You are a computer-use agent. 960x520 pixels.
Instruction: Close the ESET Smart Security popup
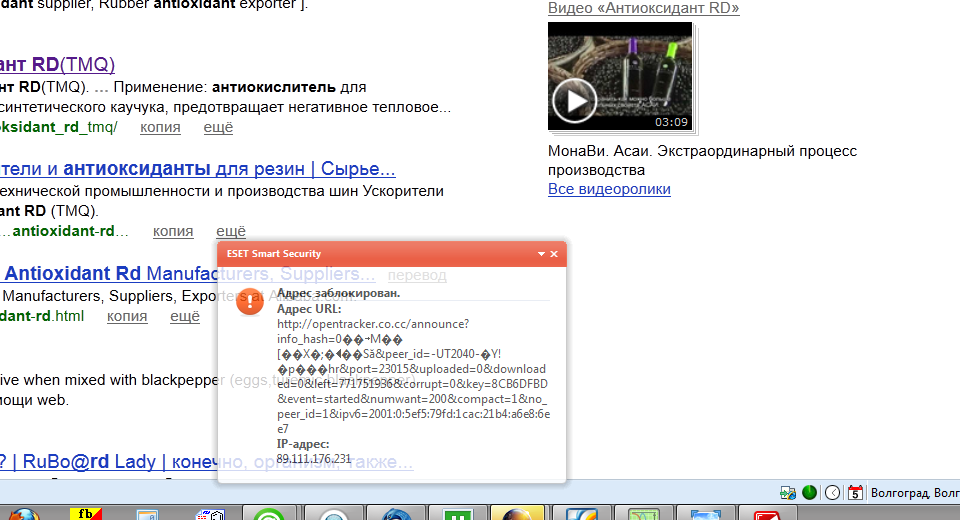[x=555, y=254]
